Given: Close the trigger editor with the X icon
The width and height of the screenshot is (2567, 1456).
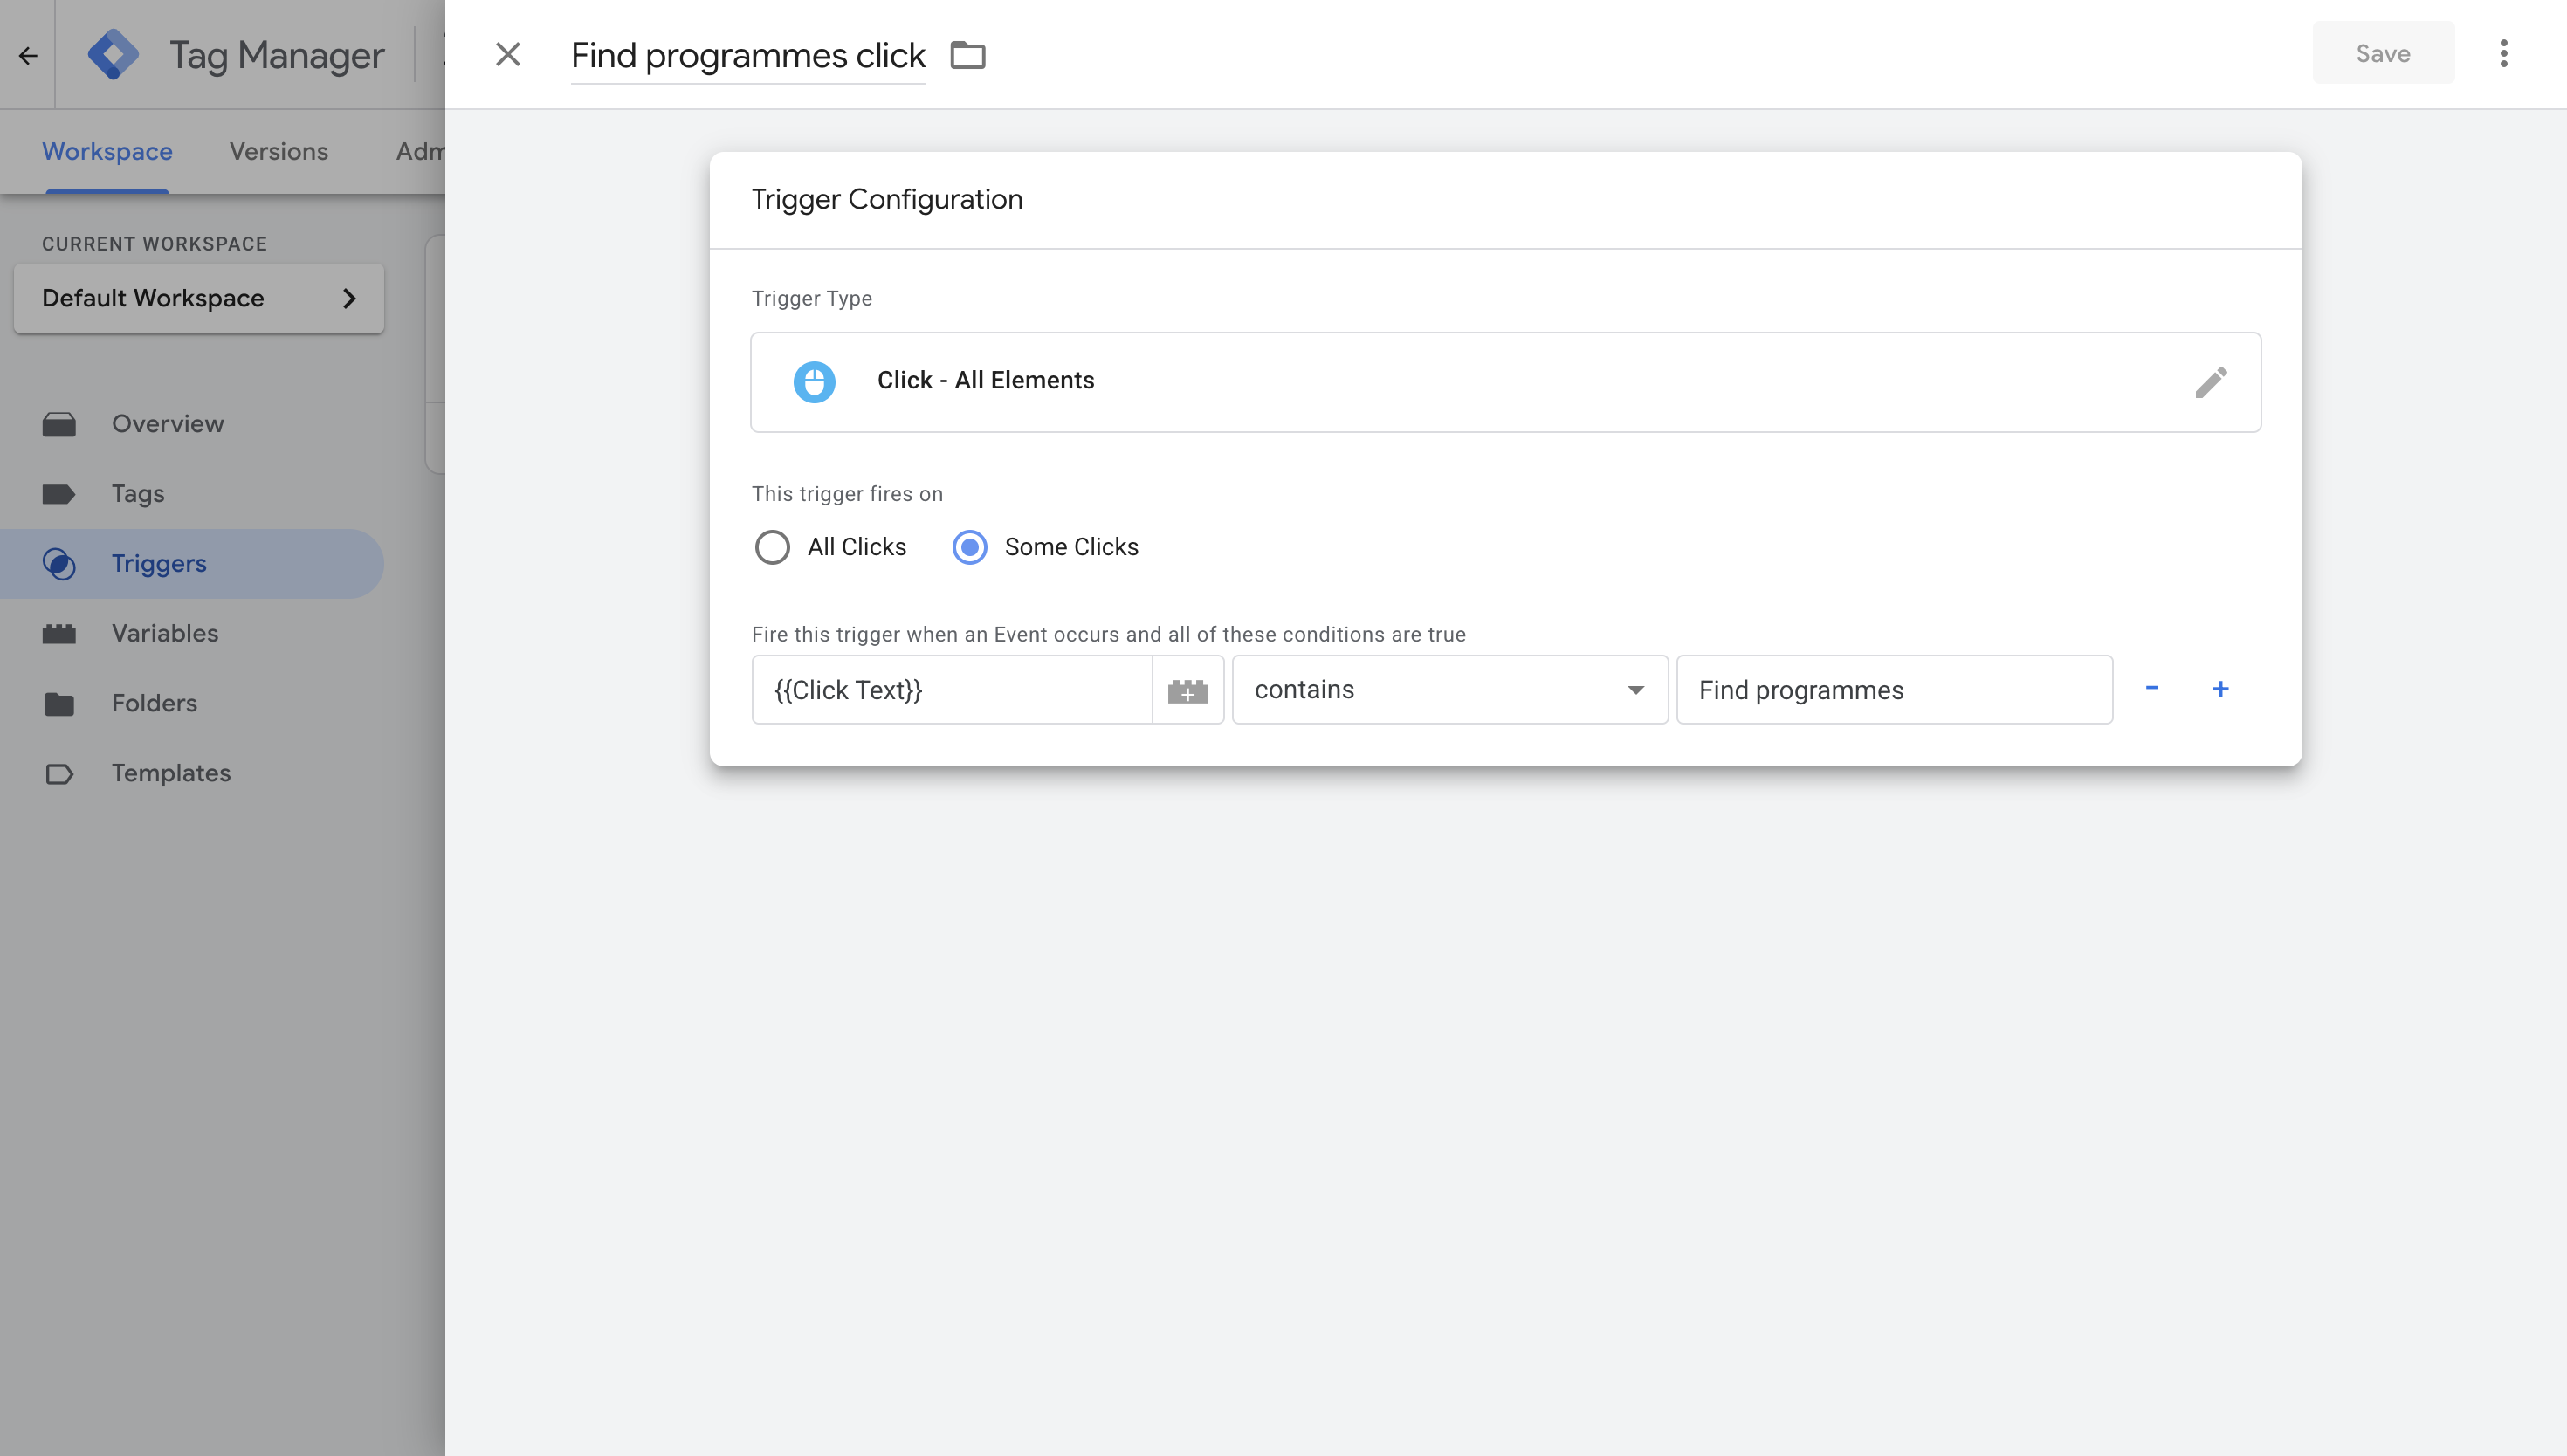Looking at the screenshot, I should point(508,54).
